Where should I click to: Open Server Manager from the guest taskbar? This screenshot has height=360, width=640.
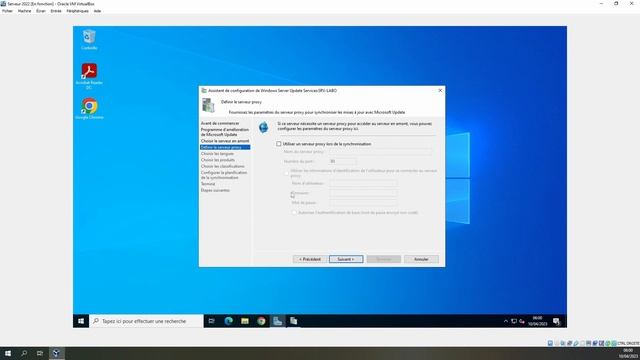click(278, 321)
